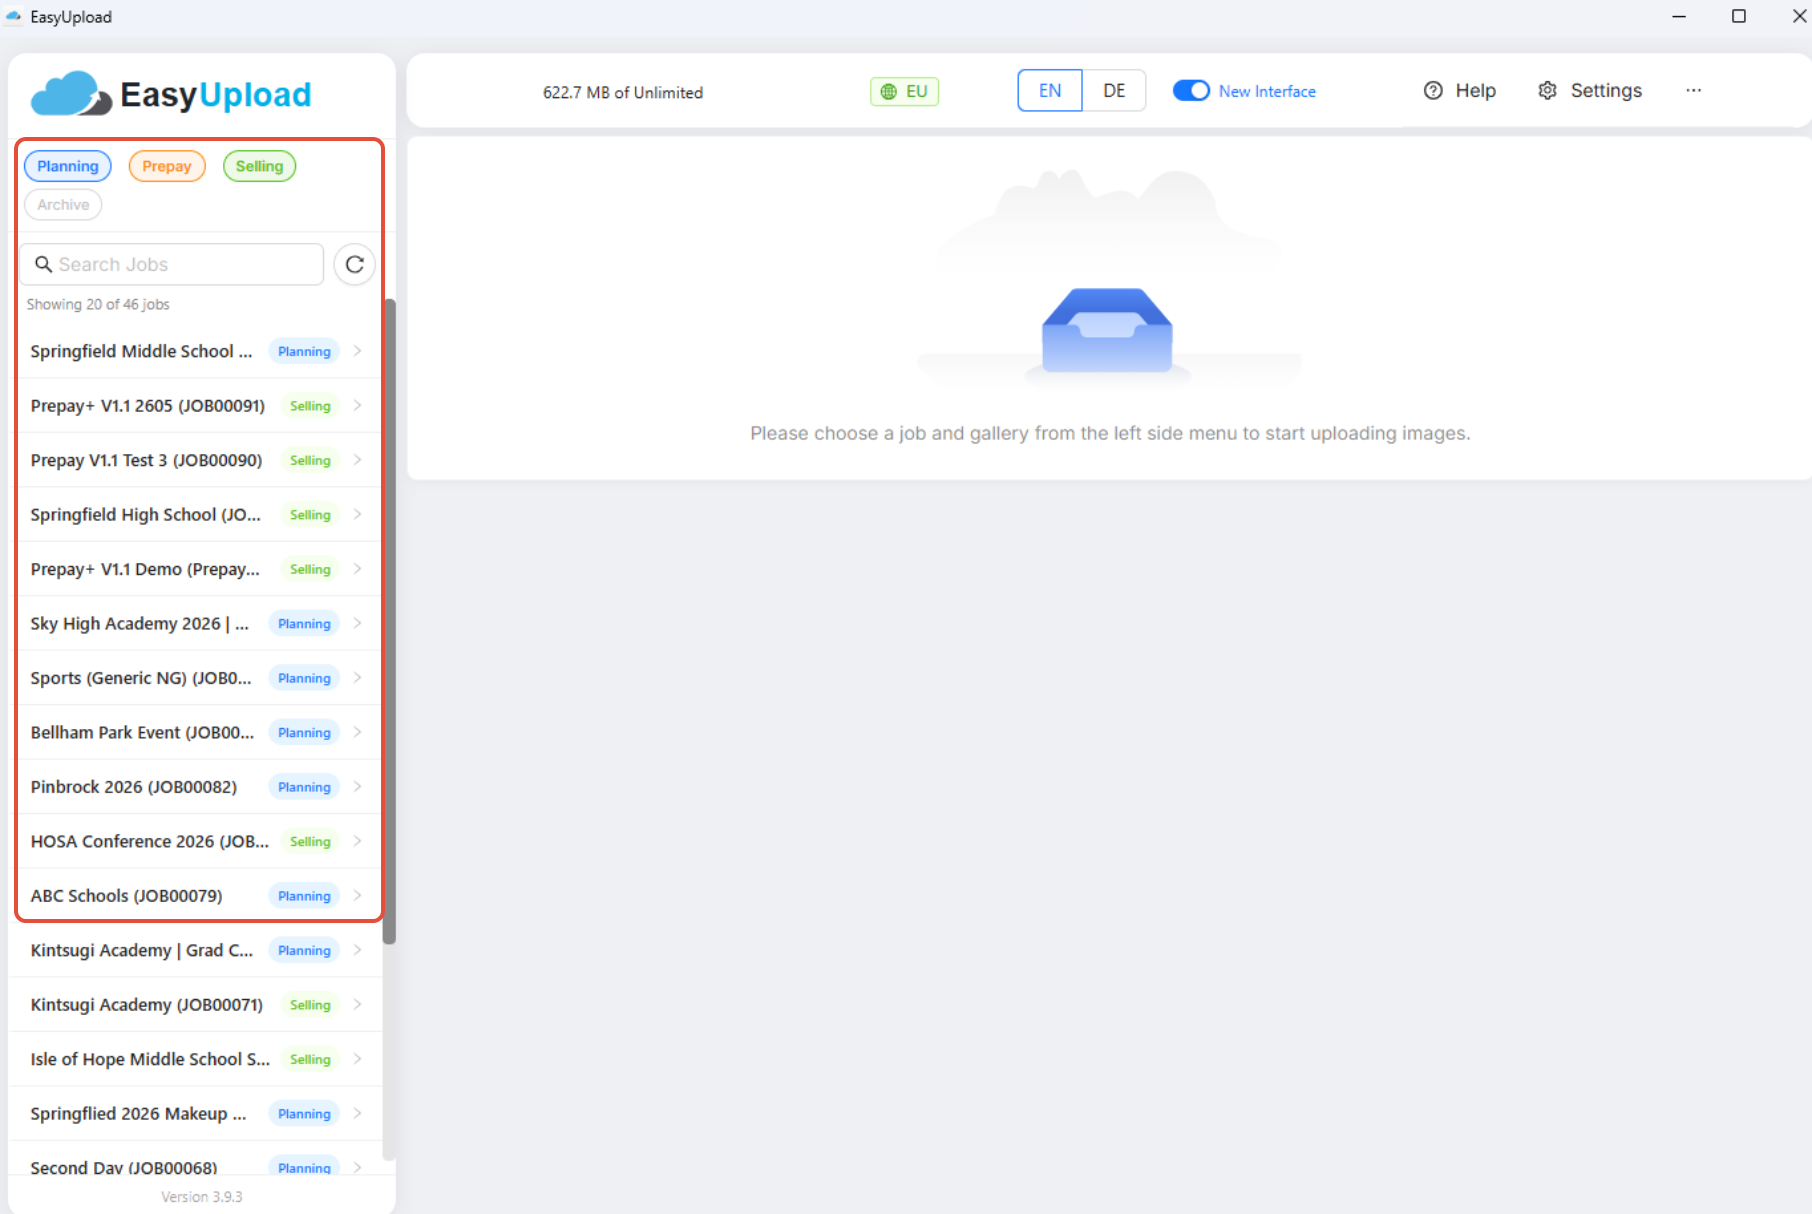Click the Selling badge on Kintsugi Academy (JOB00071)
This screenshot has width=1812, height=1214.
[x=310, y=1005]
